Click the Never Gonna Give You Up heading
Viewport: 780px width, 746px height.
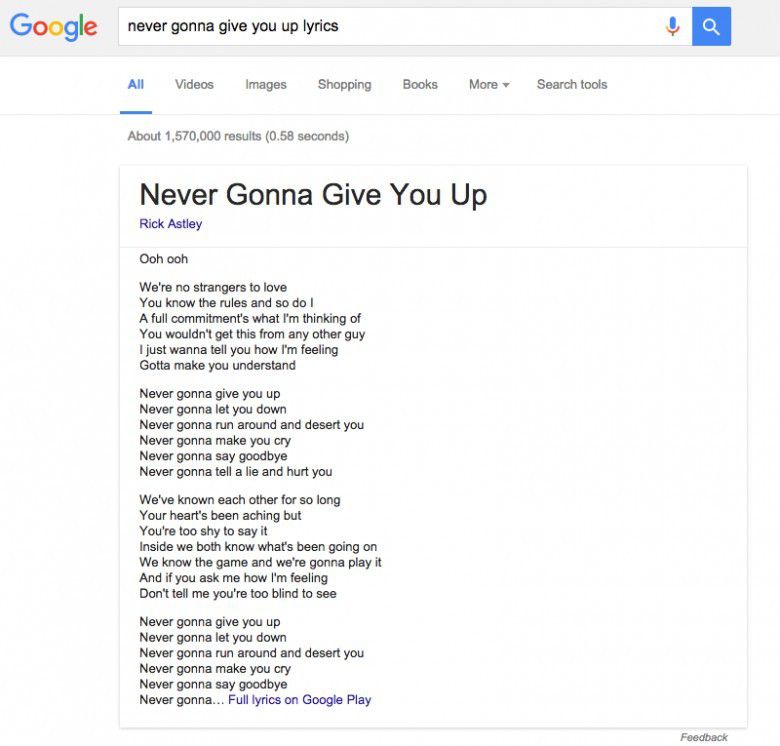(x=313, y=195)
